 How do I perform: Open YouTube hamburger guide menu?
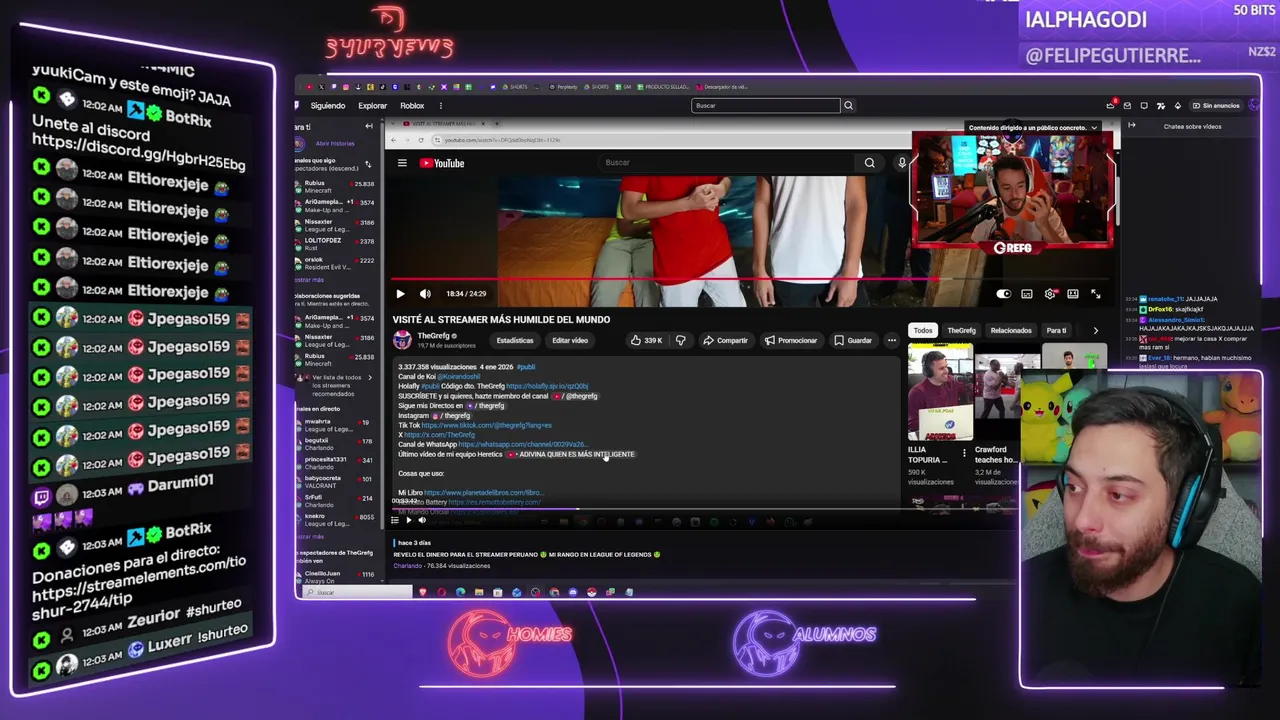(402, 163)
